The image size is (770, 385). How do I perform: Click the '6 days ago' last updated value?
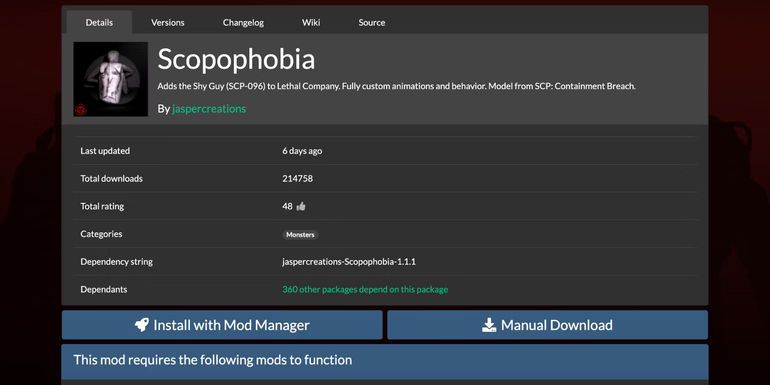tap(302, 151)
